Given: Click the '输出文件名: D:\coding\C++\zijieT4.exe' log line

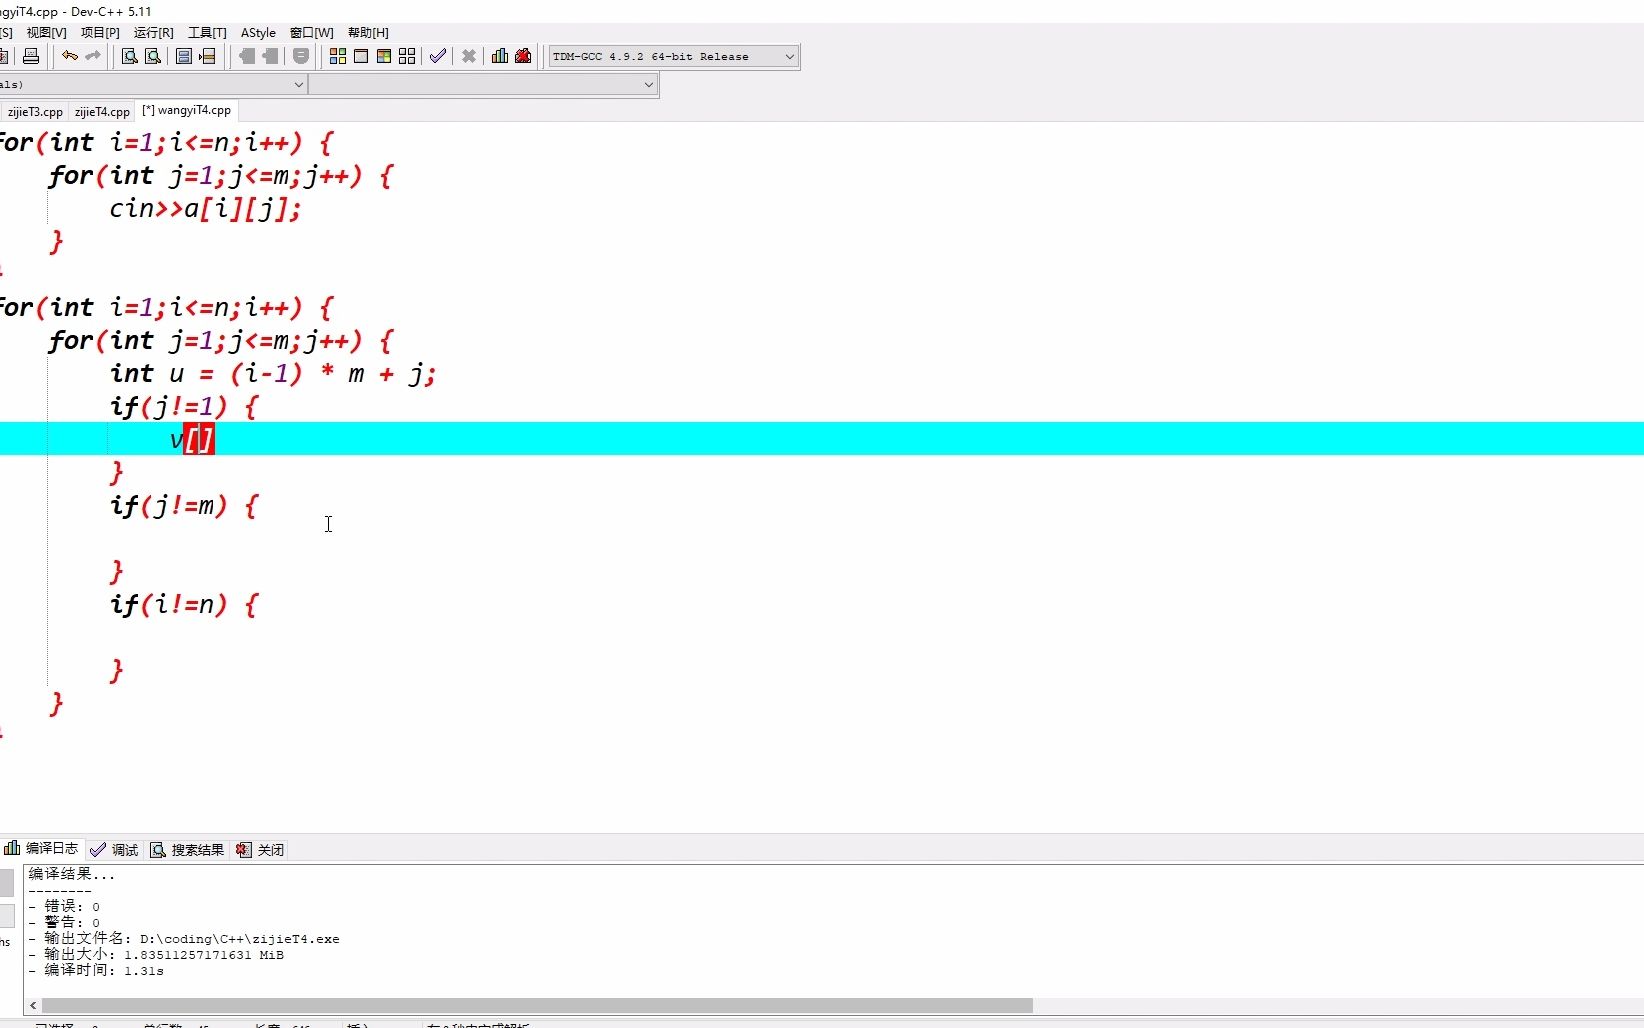Looking at the screenshot, I should (x=184, y=939).
